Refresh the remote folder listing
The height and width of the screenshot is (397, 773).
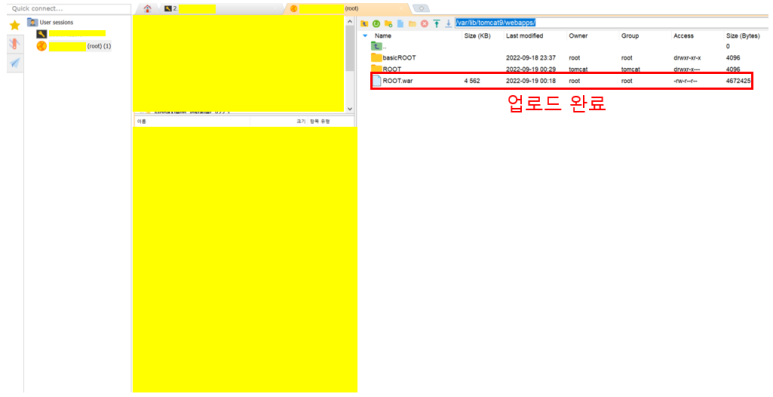376,23
